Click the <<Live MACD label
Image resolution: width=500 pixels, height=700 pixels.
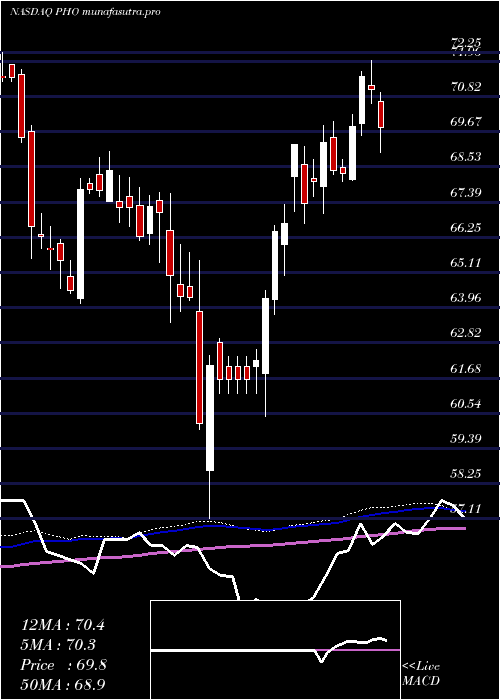[x=421, y=674]
